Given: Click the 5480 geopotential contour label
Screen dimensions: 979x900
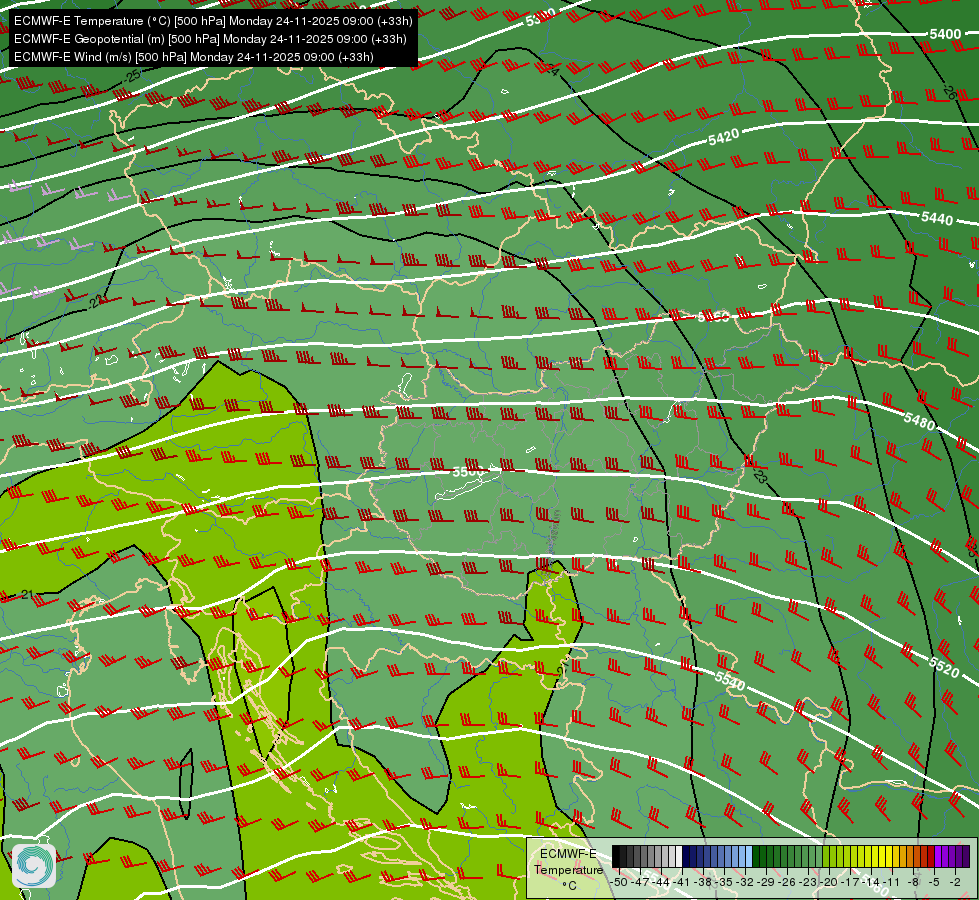Looking at the screenshot, I should 920,421.
